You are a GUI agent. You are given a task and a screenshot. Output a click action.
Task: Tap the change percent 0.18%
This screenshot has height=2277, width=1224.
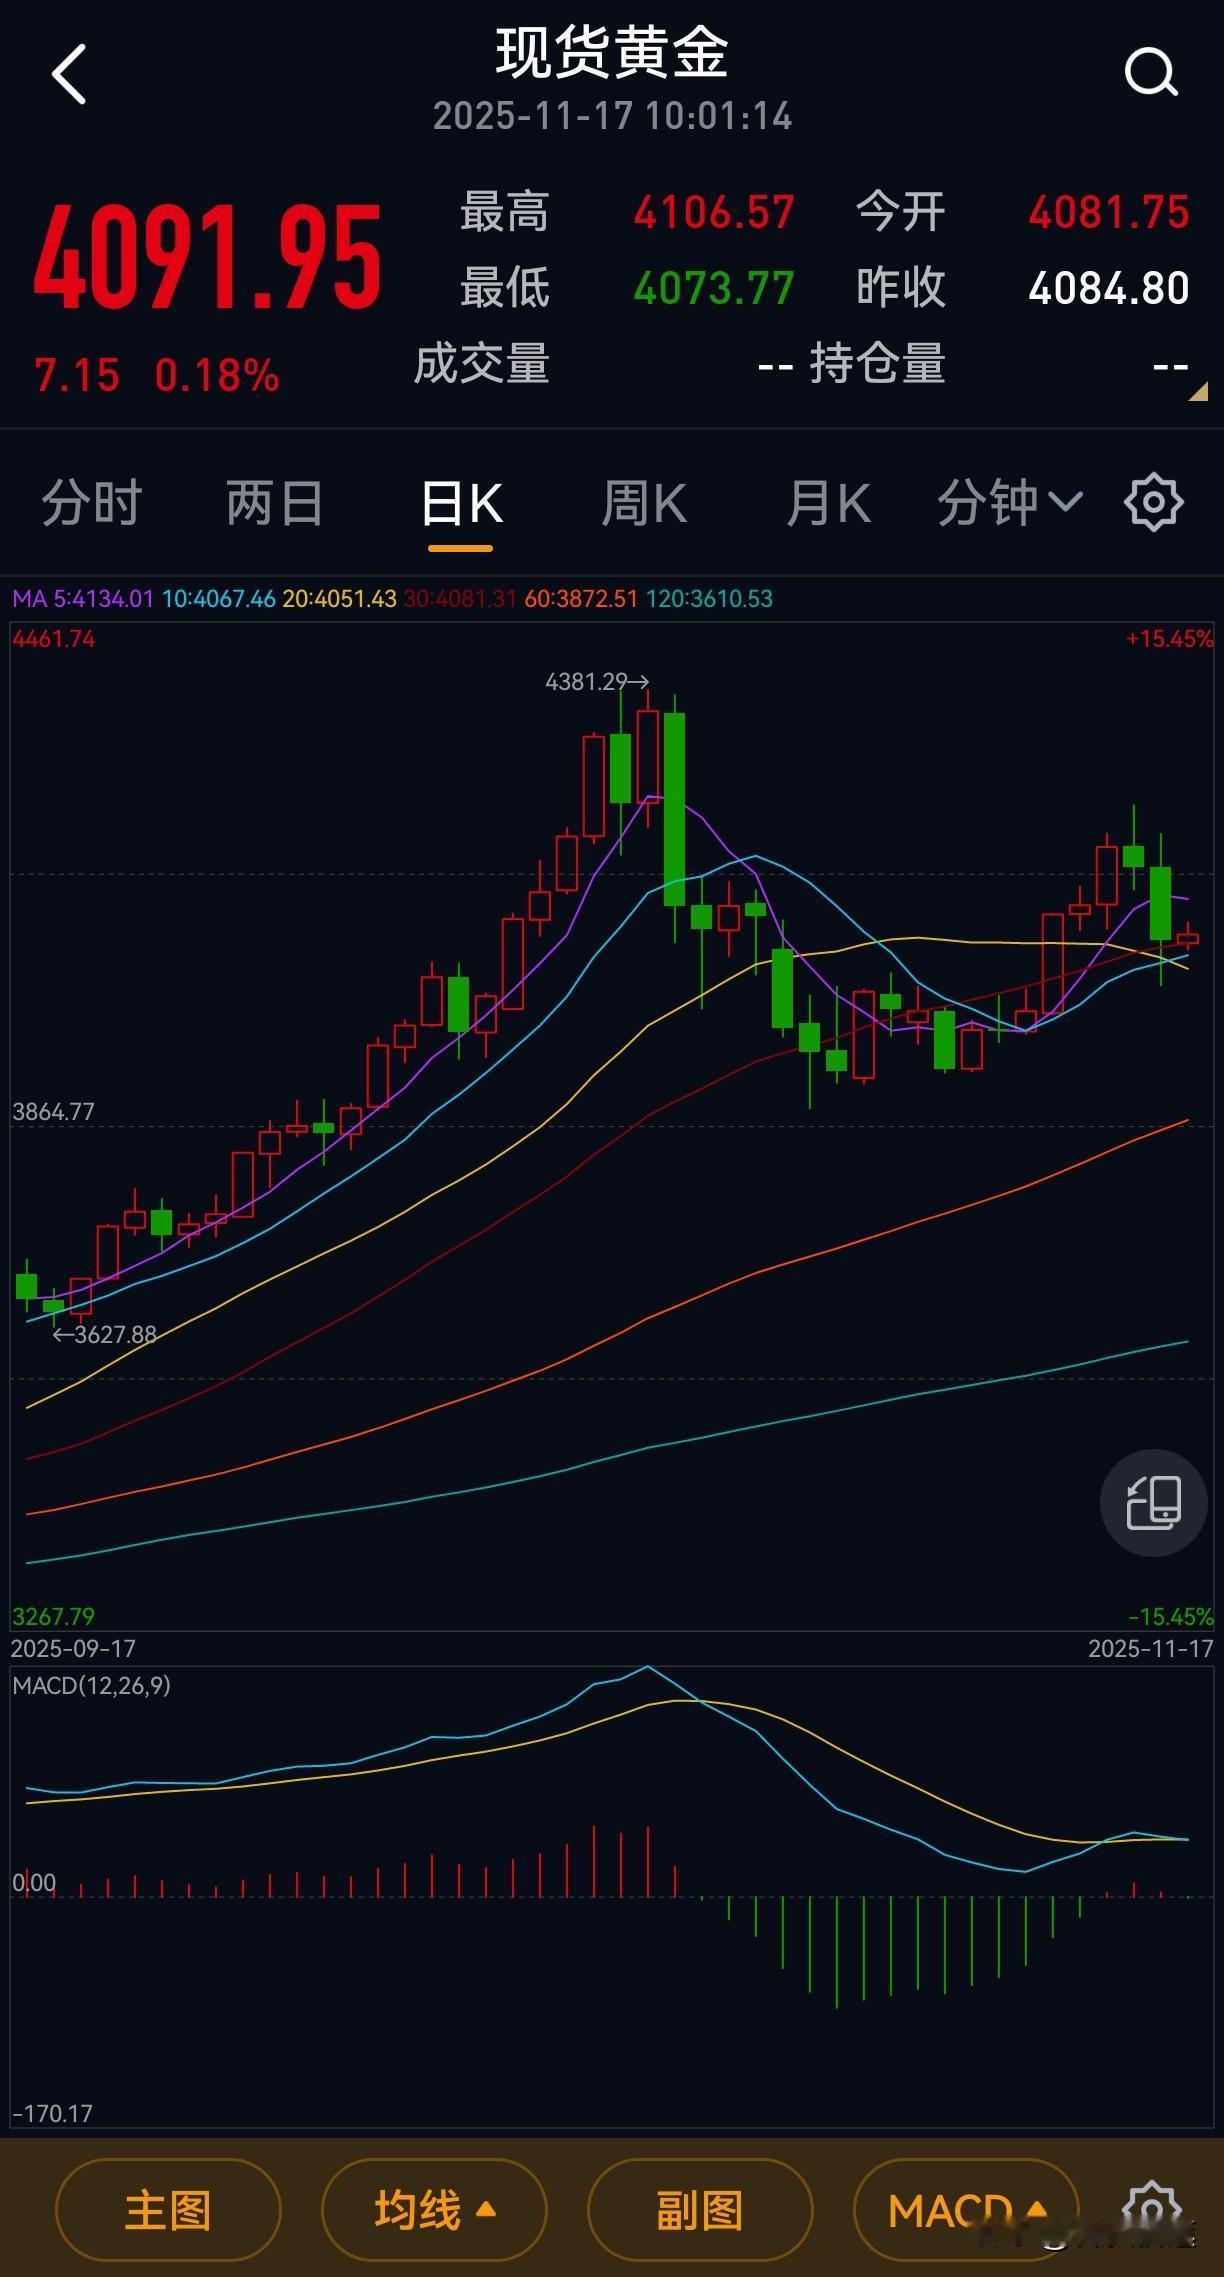point(217,376)
